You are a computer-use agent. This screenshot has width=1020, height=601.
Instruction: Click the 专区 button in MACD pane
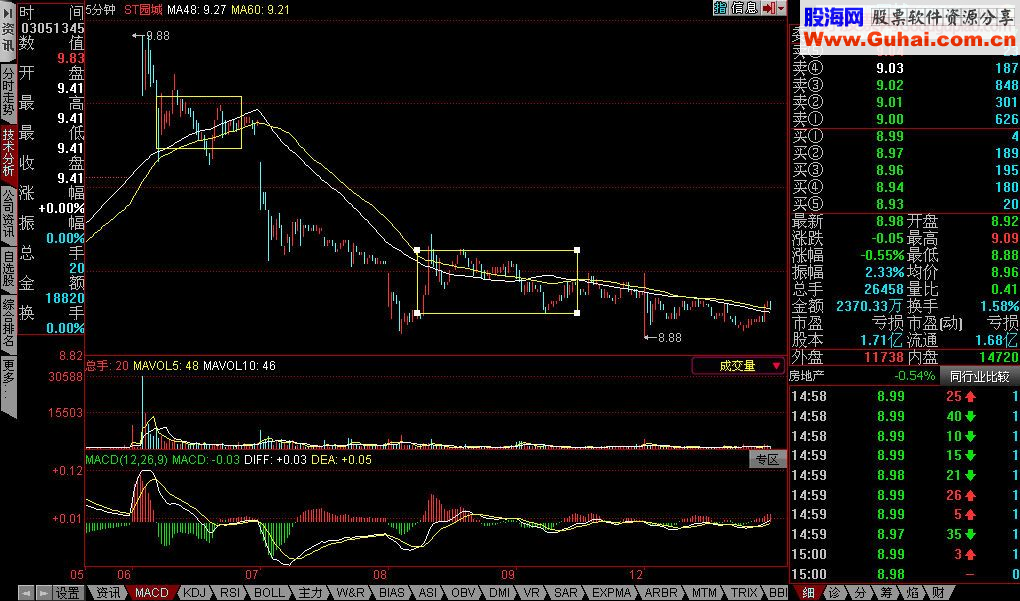point(767,459)
